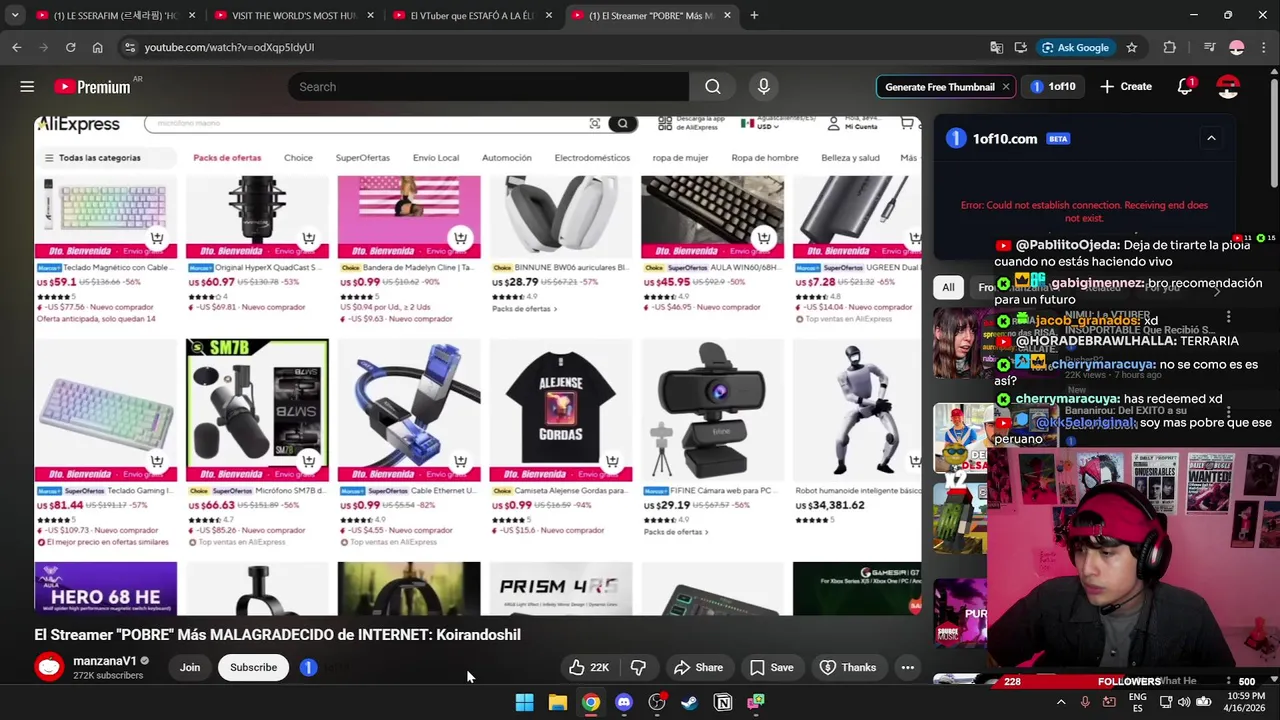Dismiss the Generate Free Thumbnail banner
Screen dimensions: 1280x720
1005,87
